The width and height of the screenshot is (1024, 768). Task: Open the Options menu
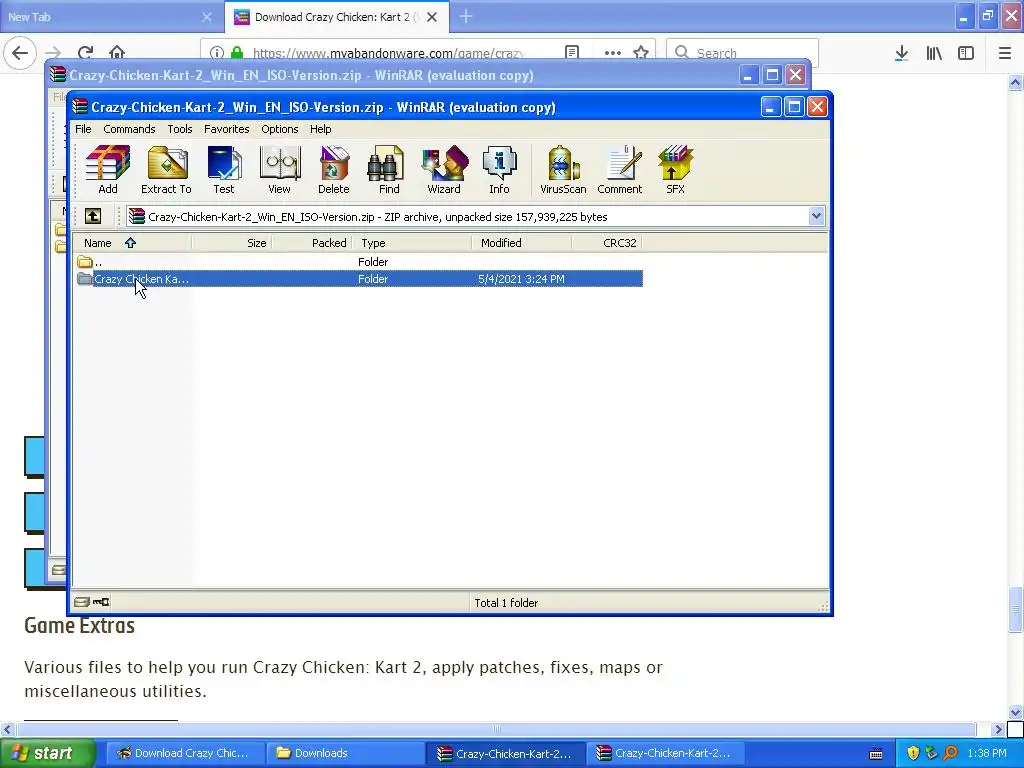tap(280, 129)
